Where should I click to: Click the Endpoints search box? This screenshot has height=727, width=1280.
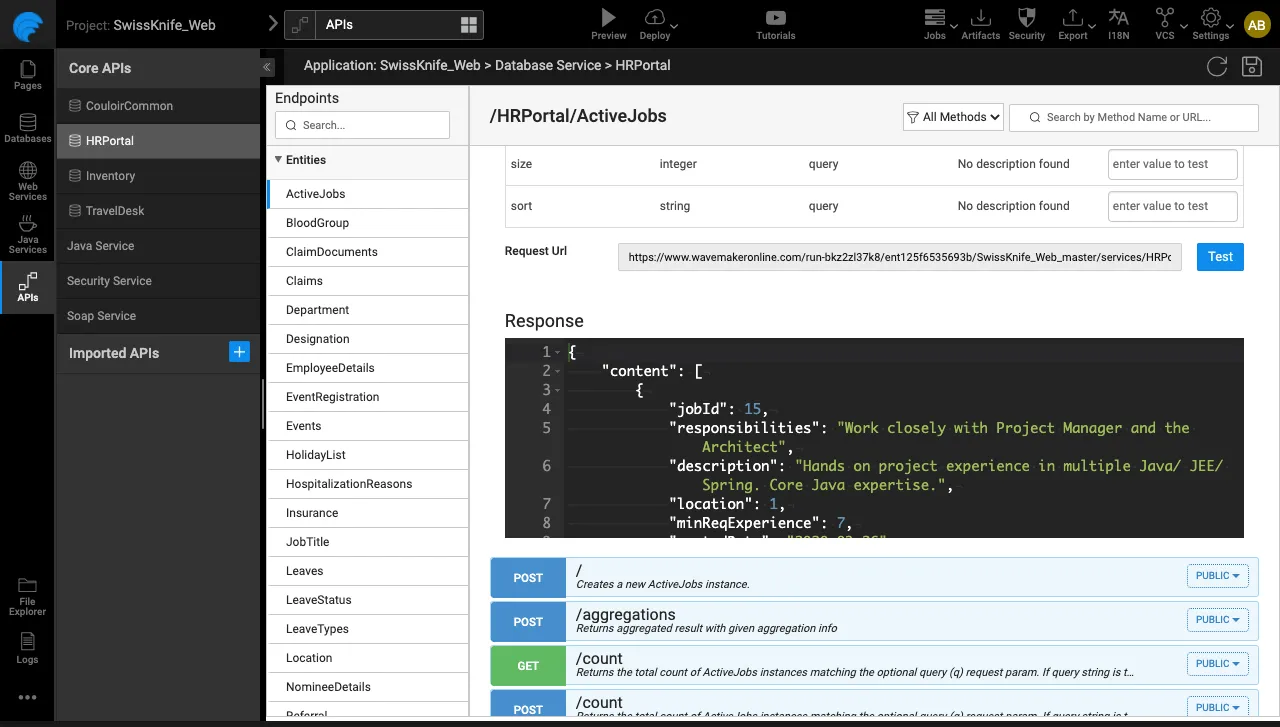click(362, 125)
